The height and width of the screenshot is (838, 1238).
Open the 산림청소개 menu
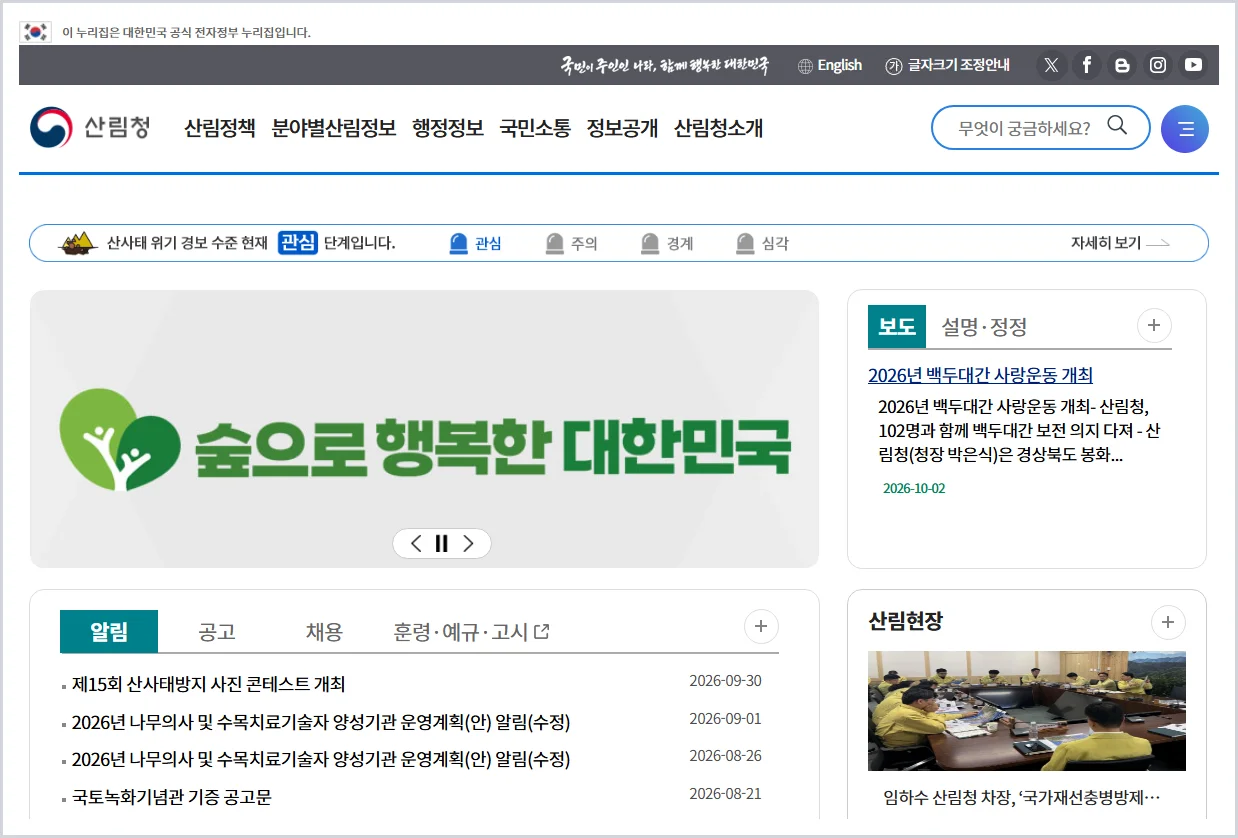pyautogui.click(x=719, y=128)
